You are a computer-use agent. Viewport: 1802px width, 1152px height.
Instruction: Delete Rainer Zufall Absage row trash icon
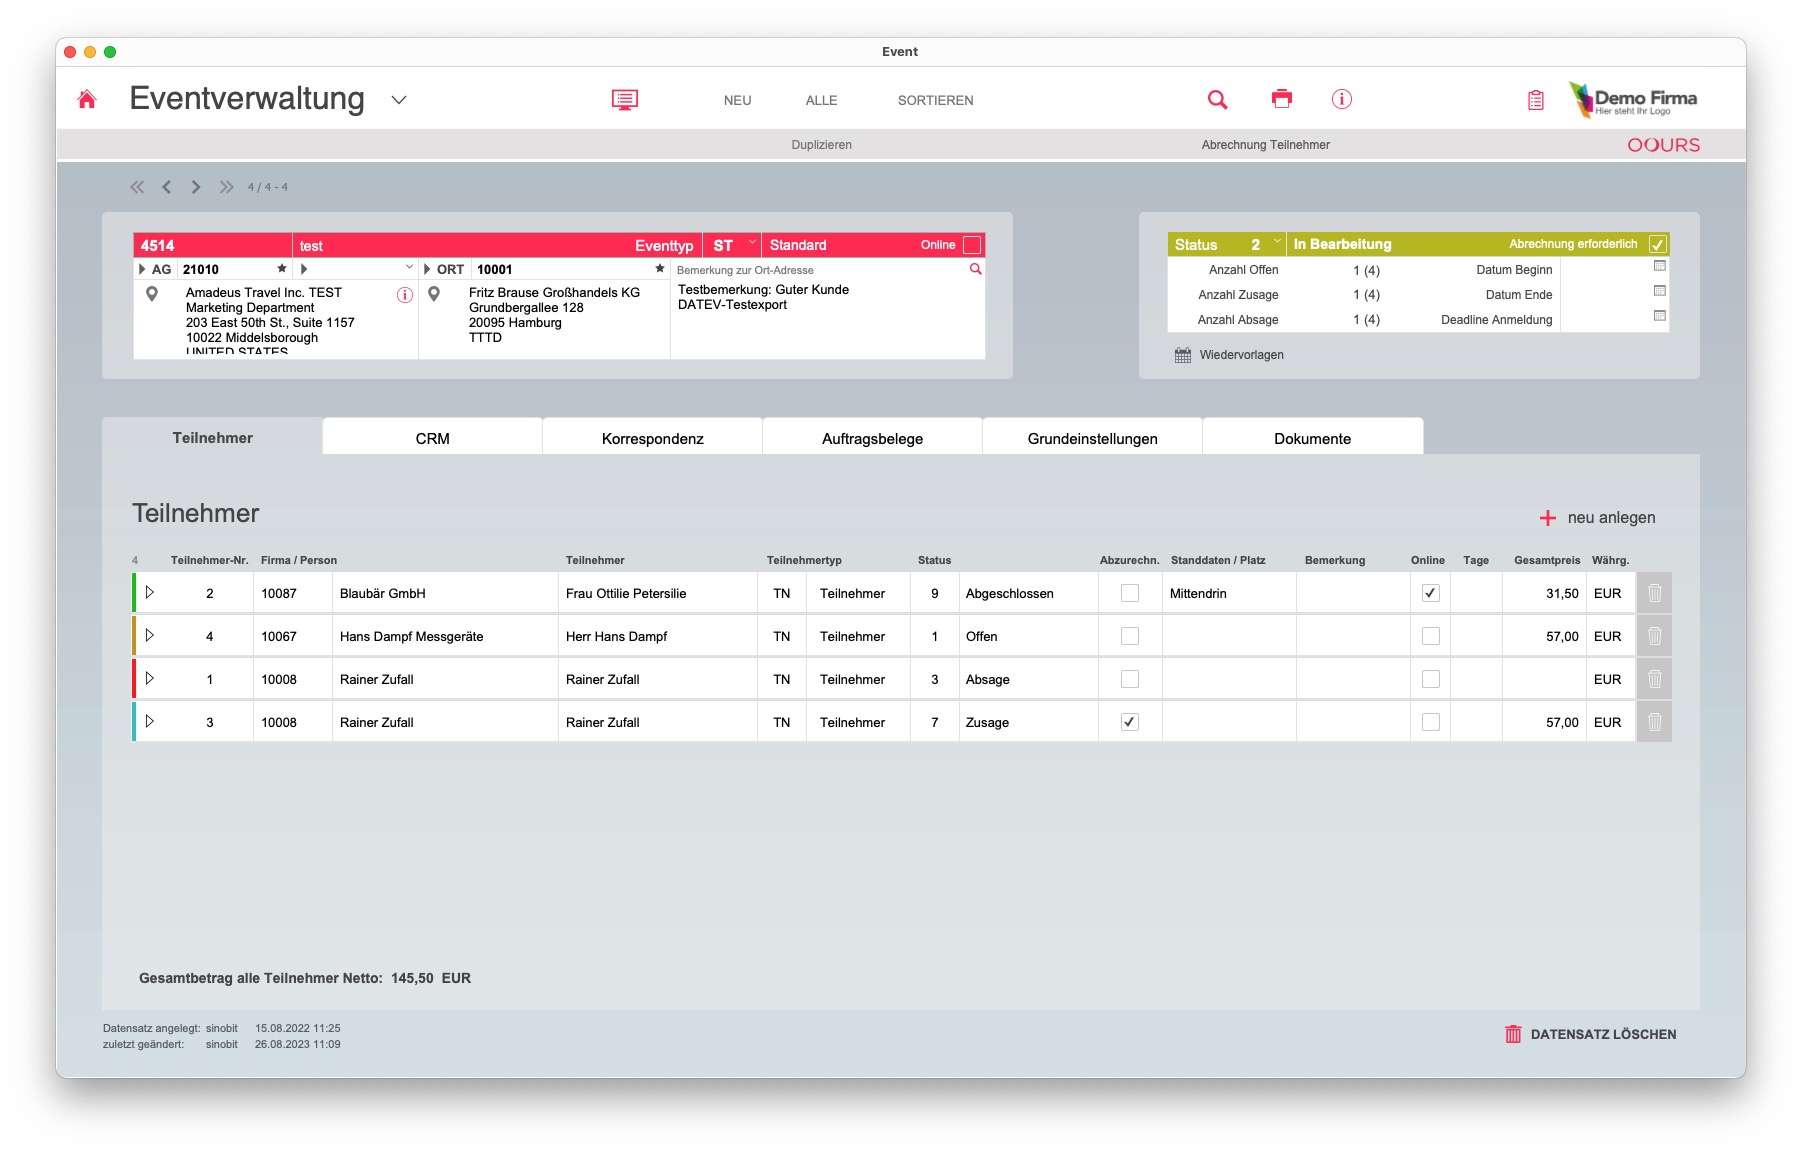pos(1655,679)
